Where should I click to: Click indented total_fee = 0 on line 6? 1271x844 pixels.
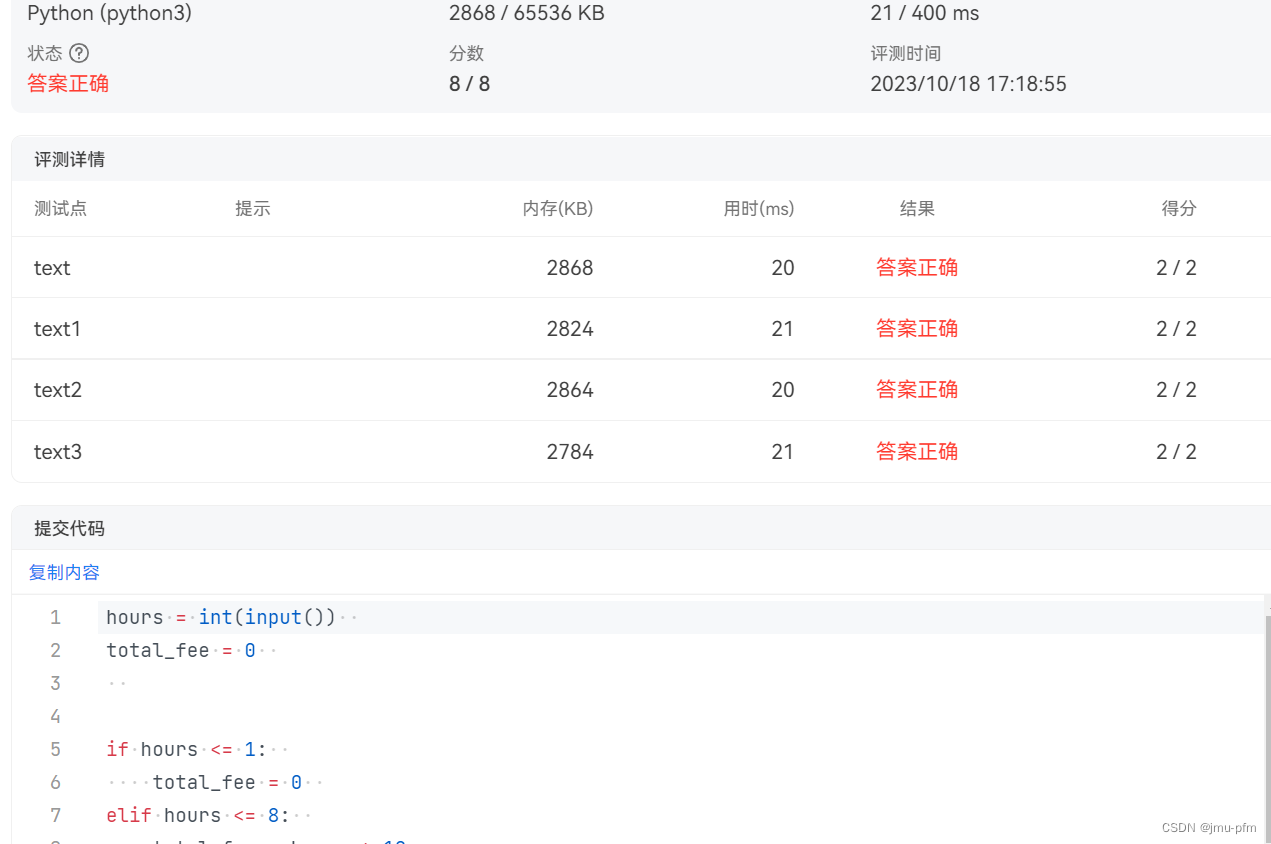pyautogui.click(x=227, y=782)
